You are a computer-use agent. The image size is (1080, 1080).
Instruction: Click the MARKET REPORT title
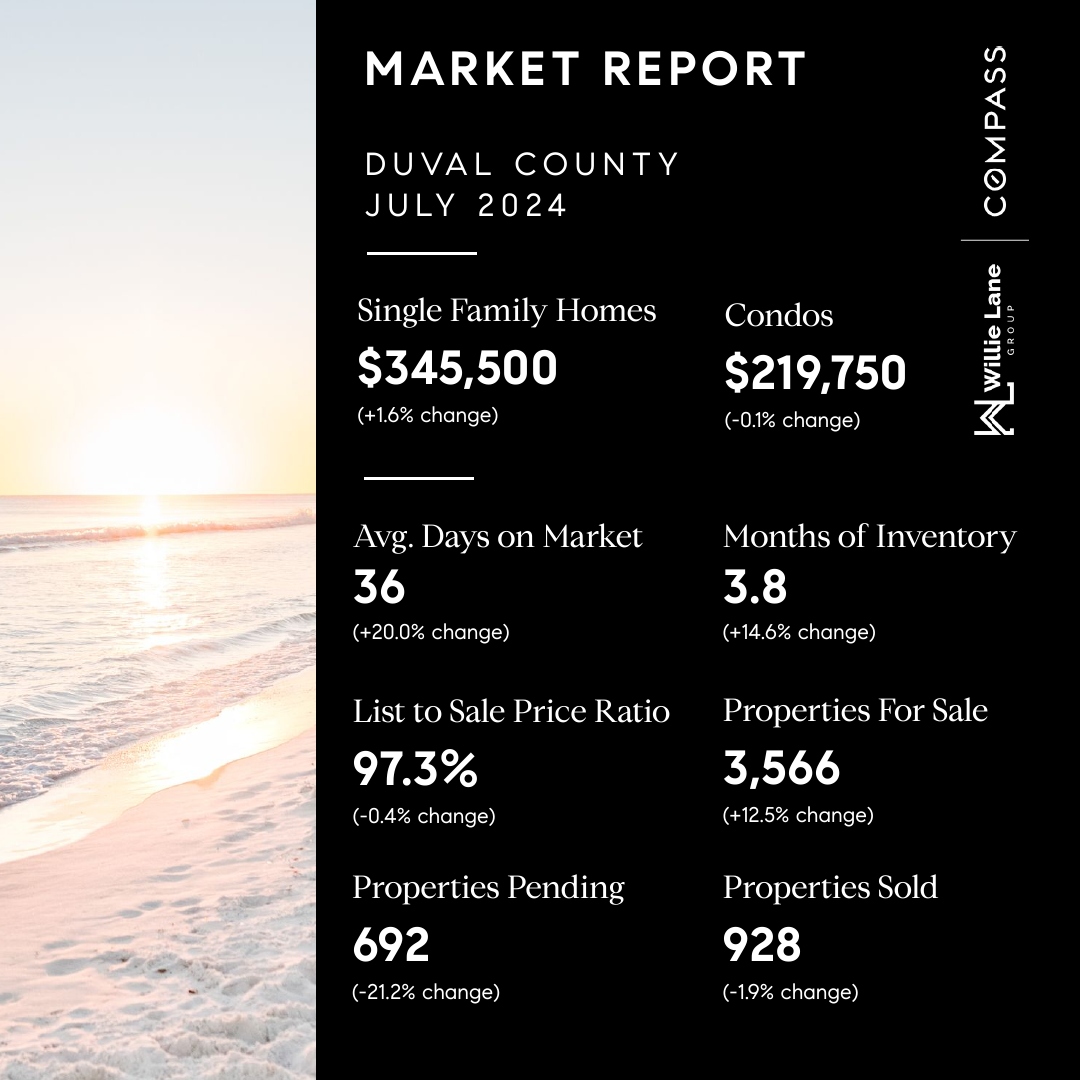pos(586,69)
